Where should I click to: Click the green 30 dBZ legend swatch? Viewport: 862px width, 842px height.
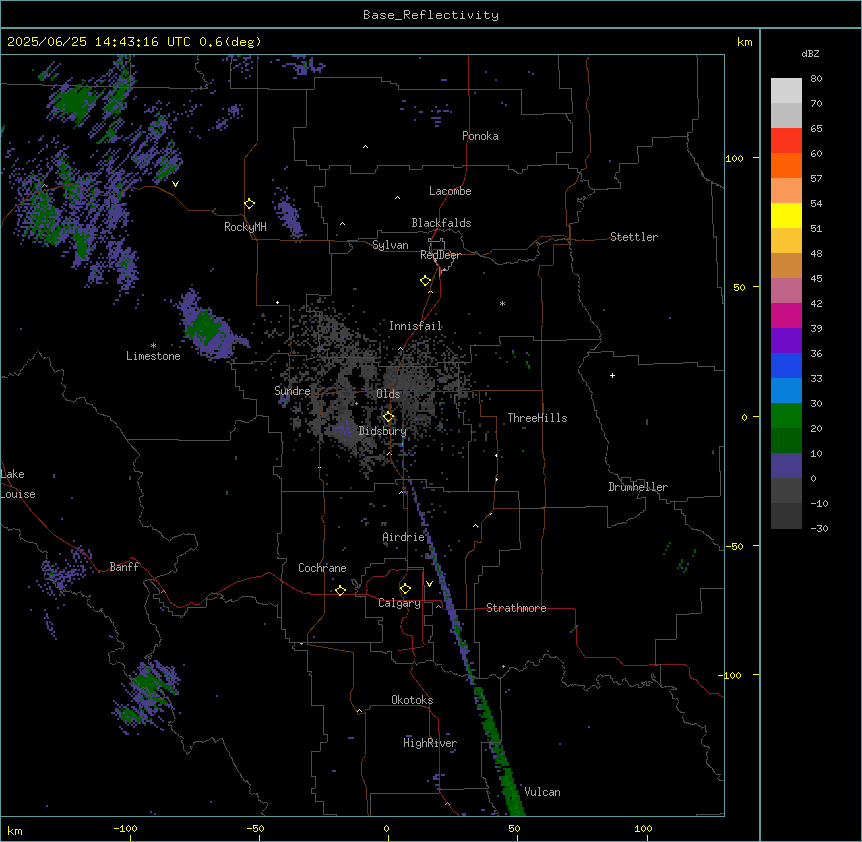tap(786, 416)
